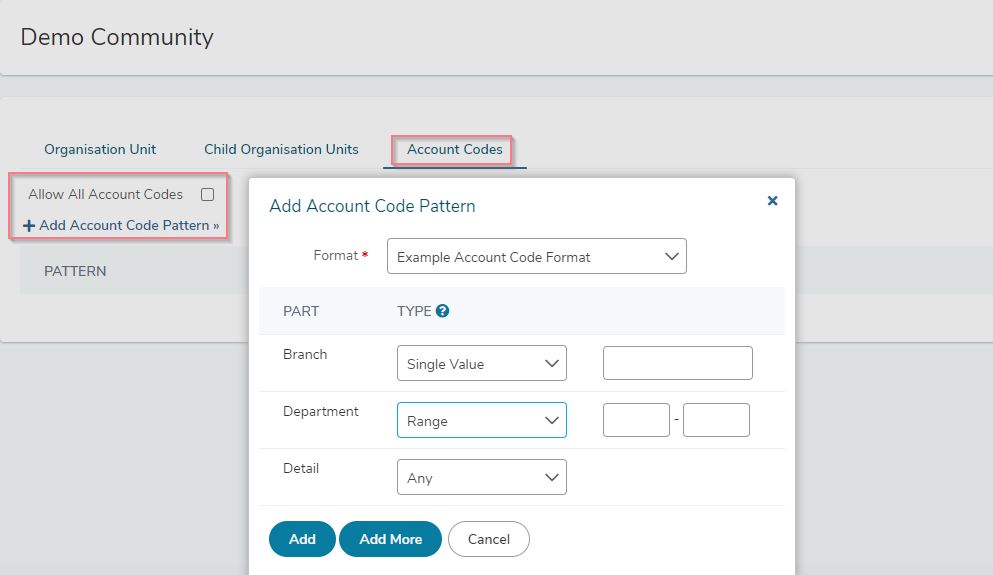
Task: Enable the Allow All Account Codes checkbox
Action: (x=208, y=194)
